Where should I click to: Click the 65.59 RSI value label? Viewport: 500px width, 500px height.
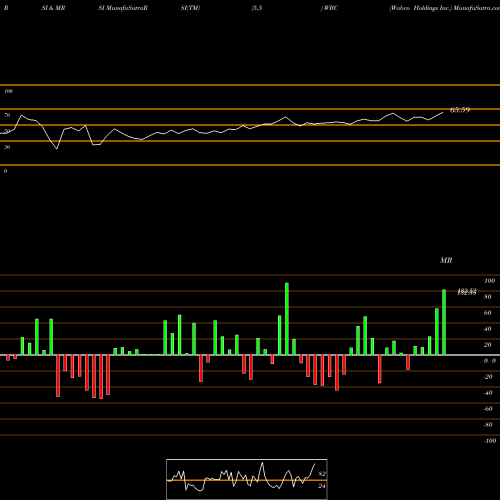[460, 110]
